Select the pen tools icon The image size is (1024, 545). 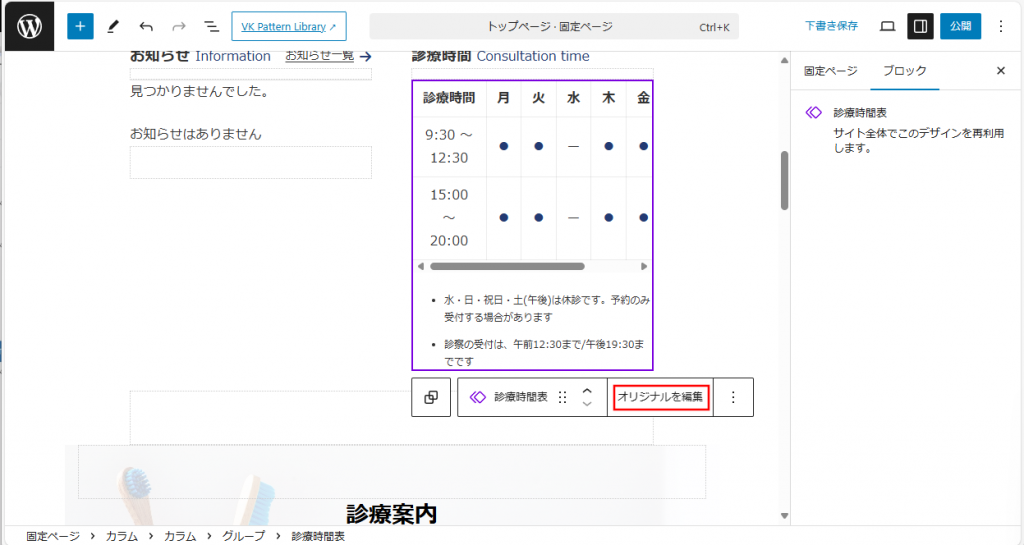[x=113, y=26]
